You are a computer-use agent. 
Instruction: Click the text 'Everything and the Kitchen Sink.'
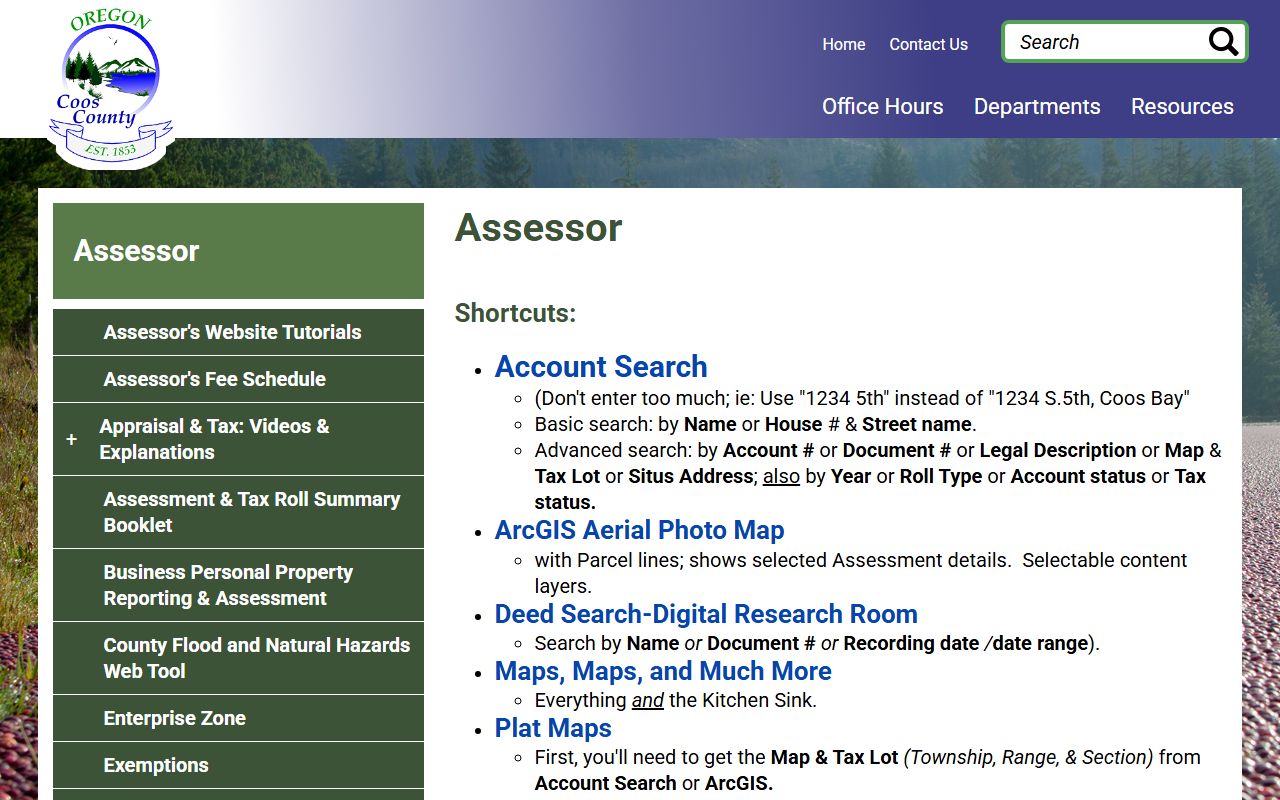pos(676,700)
